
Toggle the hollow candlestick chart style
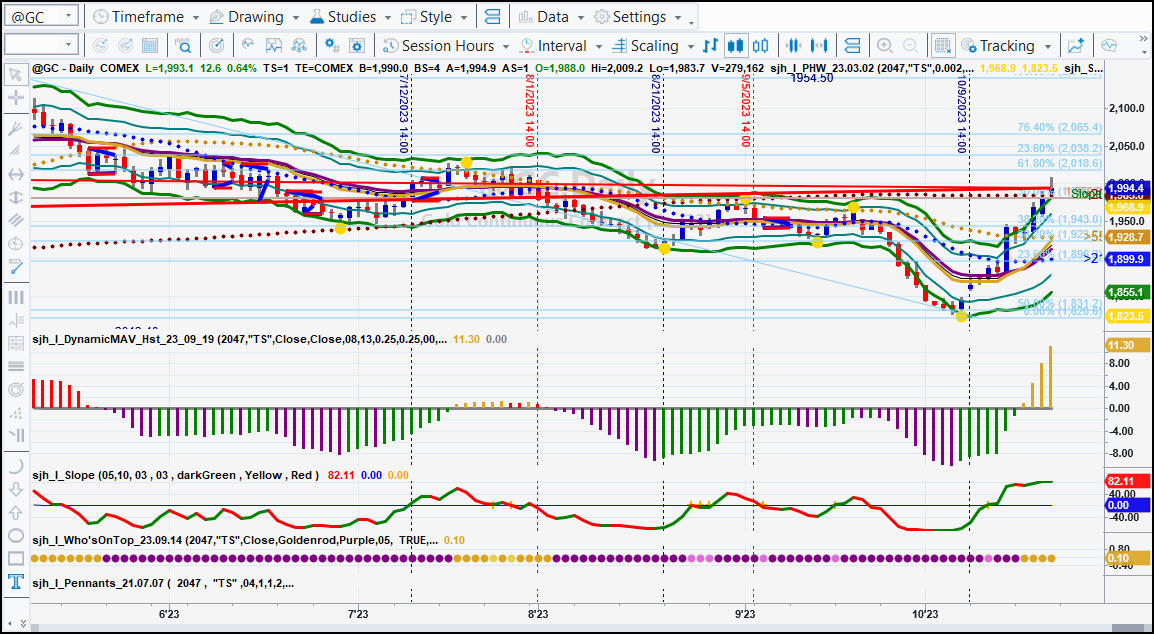pyautogui.click(x=760, y=46)
